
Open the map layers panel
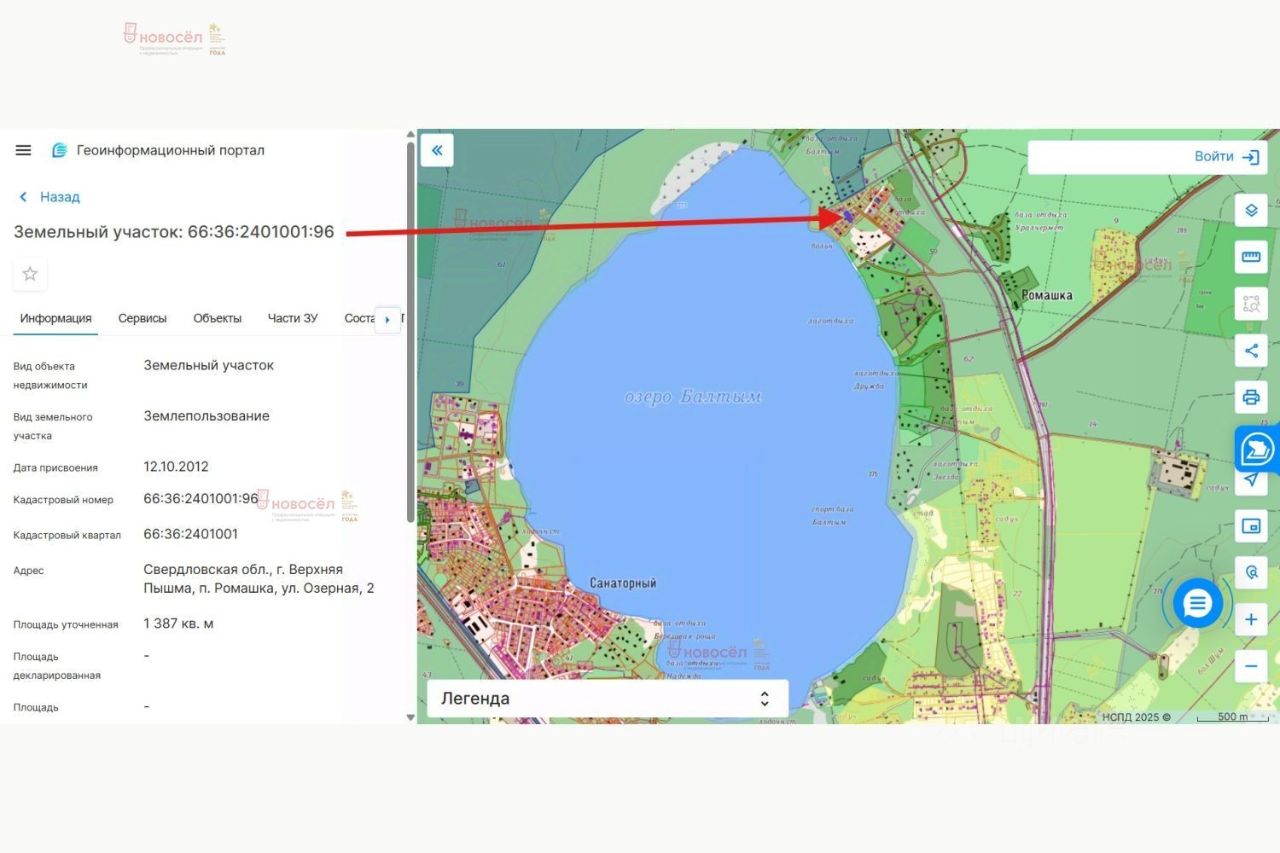(1250, 211)
